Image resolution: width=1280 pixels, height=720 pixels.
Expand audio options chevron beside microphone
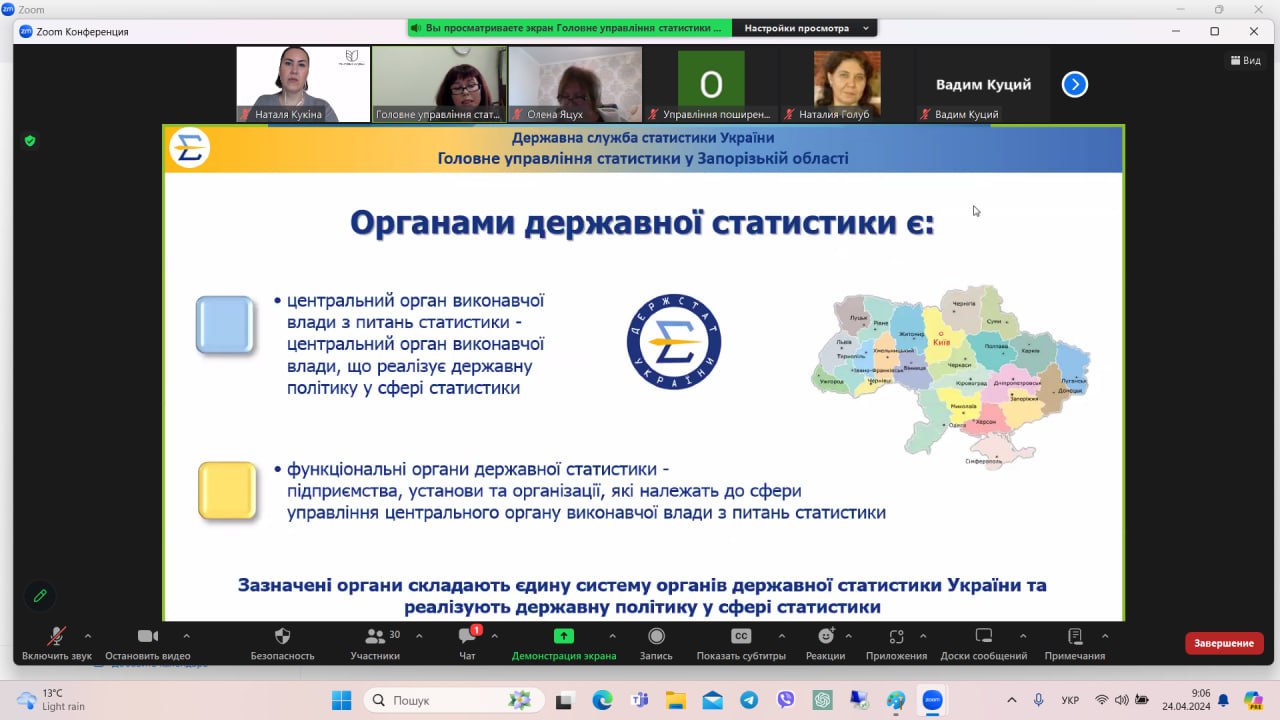(88, 636)
